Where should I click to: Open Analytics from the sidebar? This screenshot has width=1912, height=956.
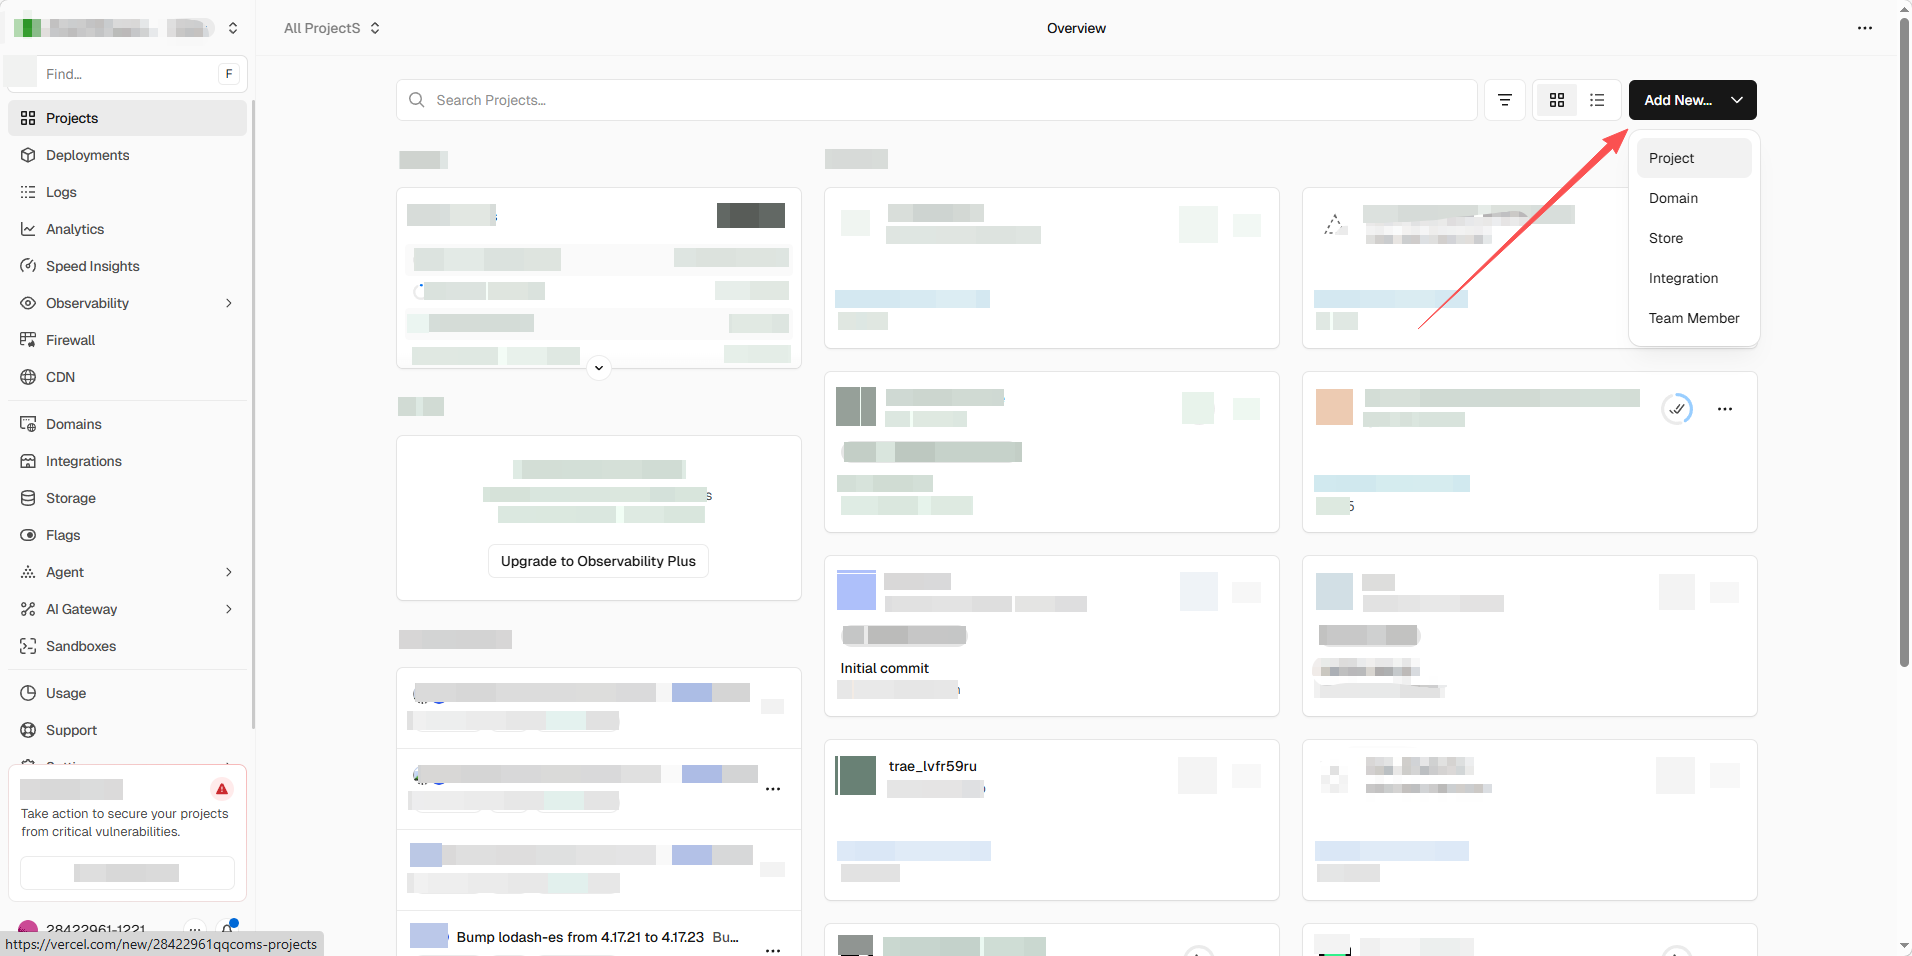[x=75, y=229]
